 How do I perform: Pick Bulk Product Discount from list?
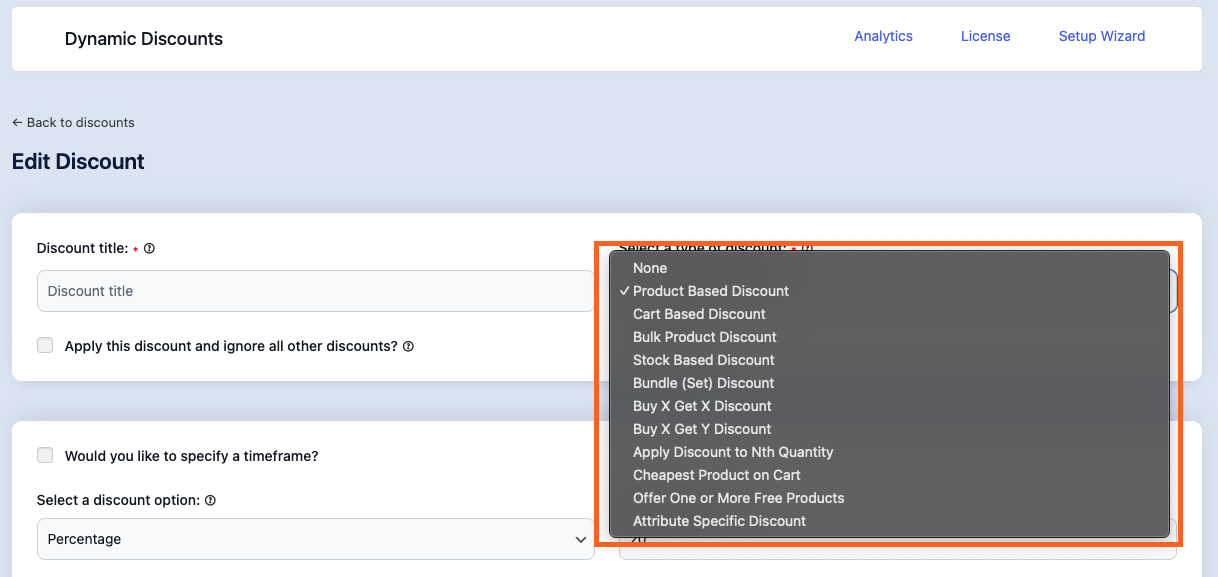(704, 337)
